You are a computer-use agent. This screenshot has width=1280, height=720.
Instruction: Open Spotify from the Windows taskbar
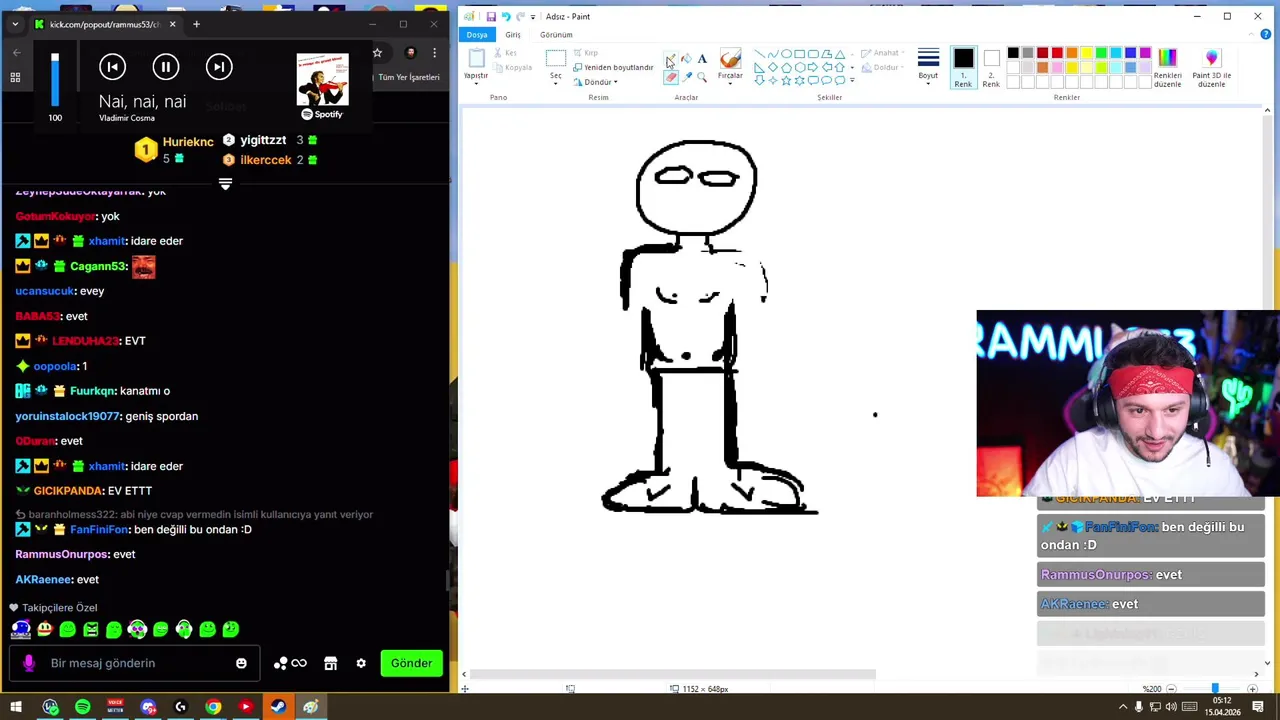pos(82,707)
